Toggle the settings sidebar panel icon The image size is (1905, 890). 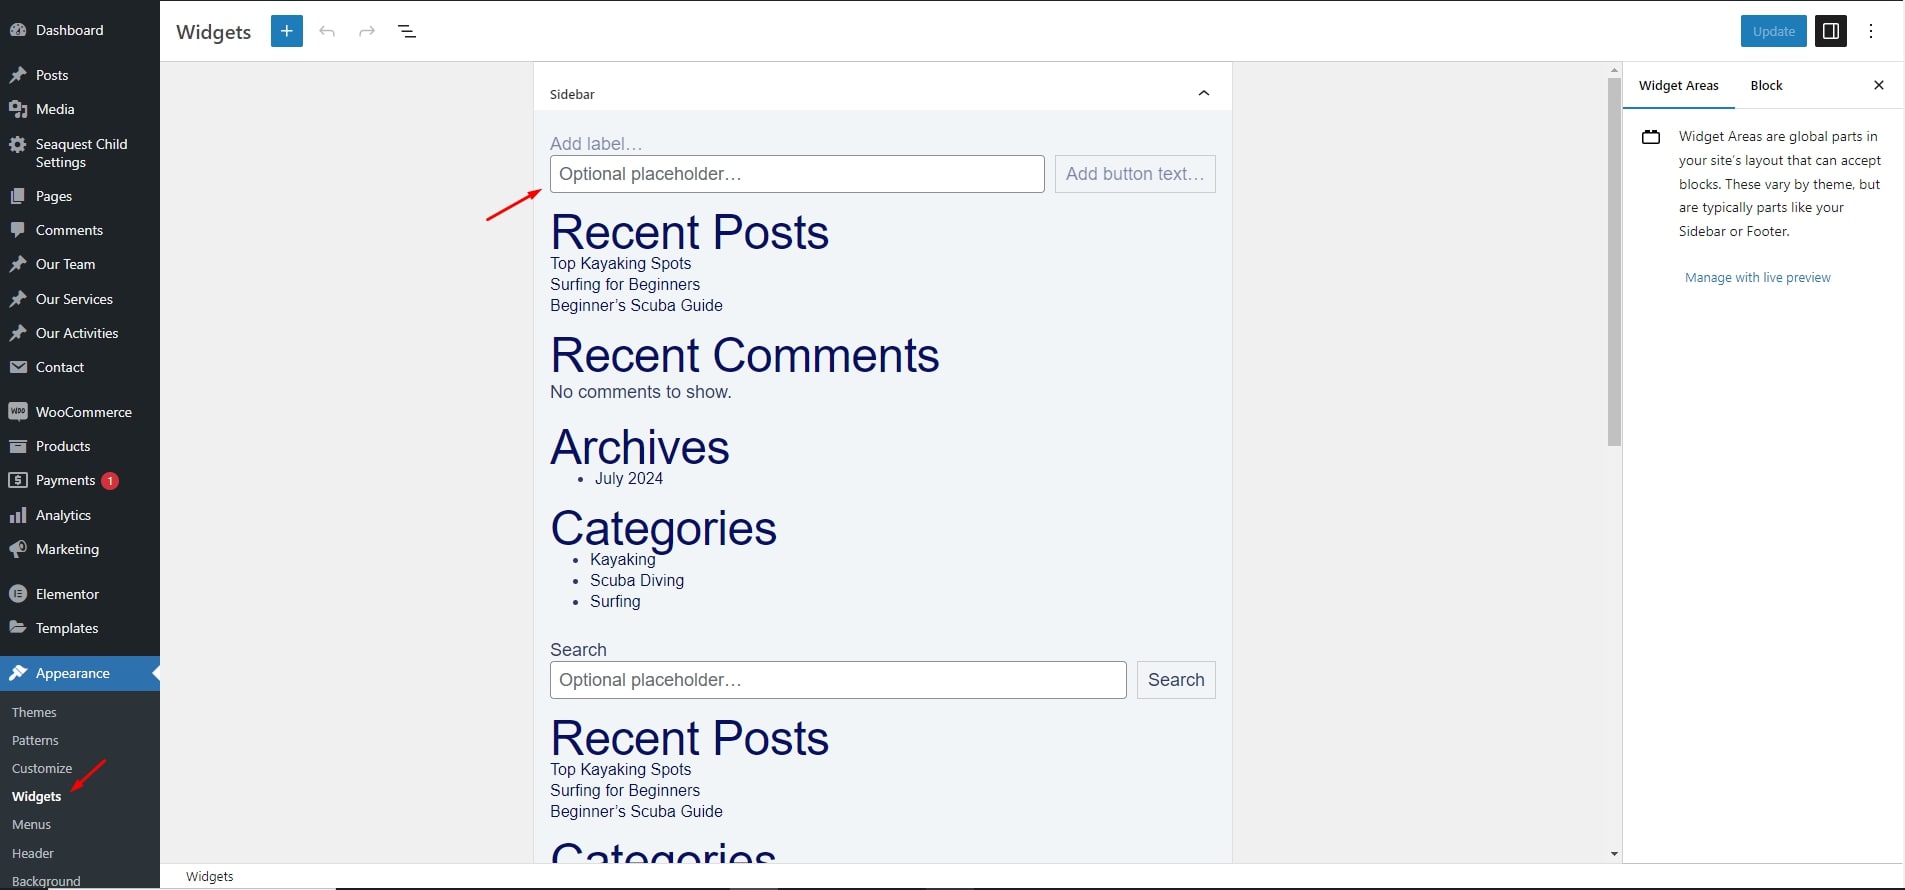tap(1831, 31)
